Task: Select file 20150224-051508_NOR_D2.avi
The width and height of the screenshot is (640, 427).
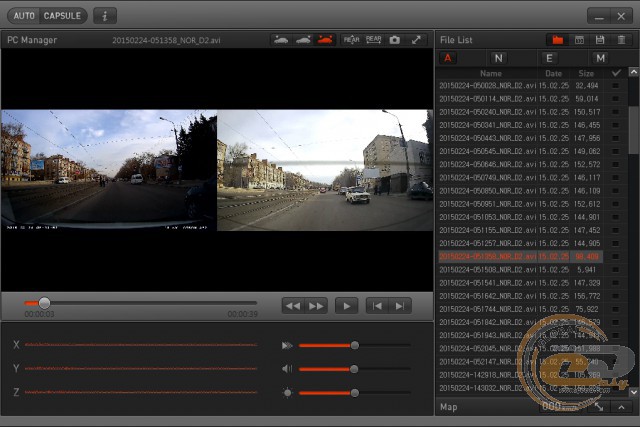Action: click(521, 270)
